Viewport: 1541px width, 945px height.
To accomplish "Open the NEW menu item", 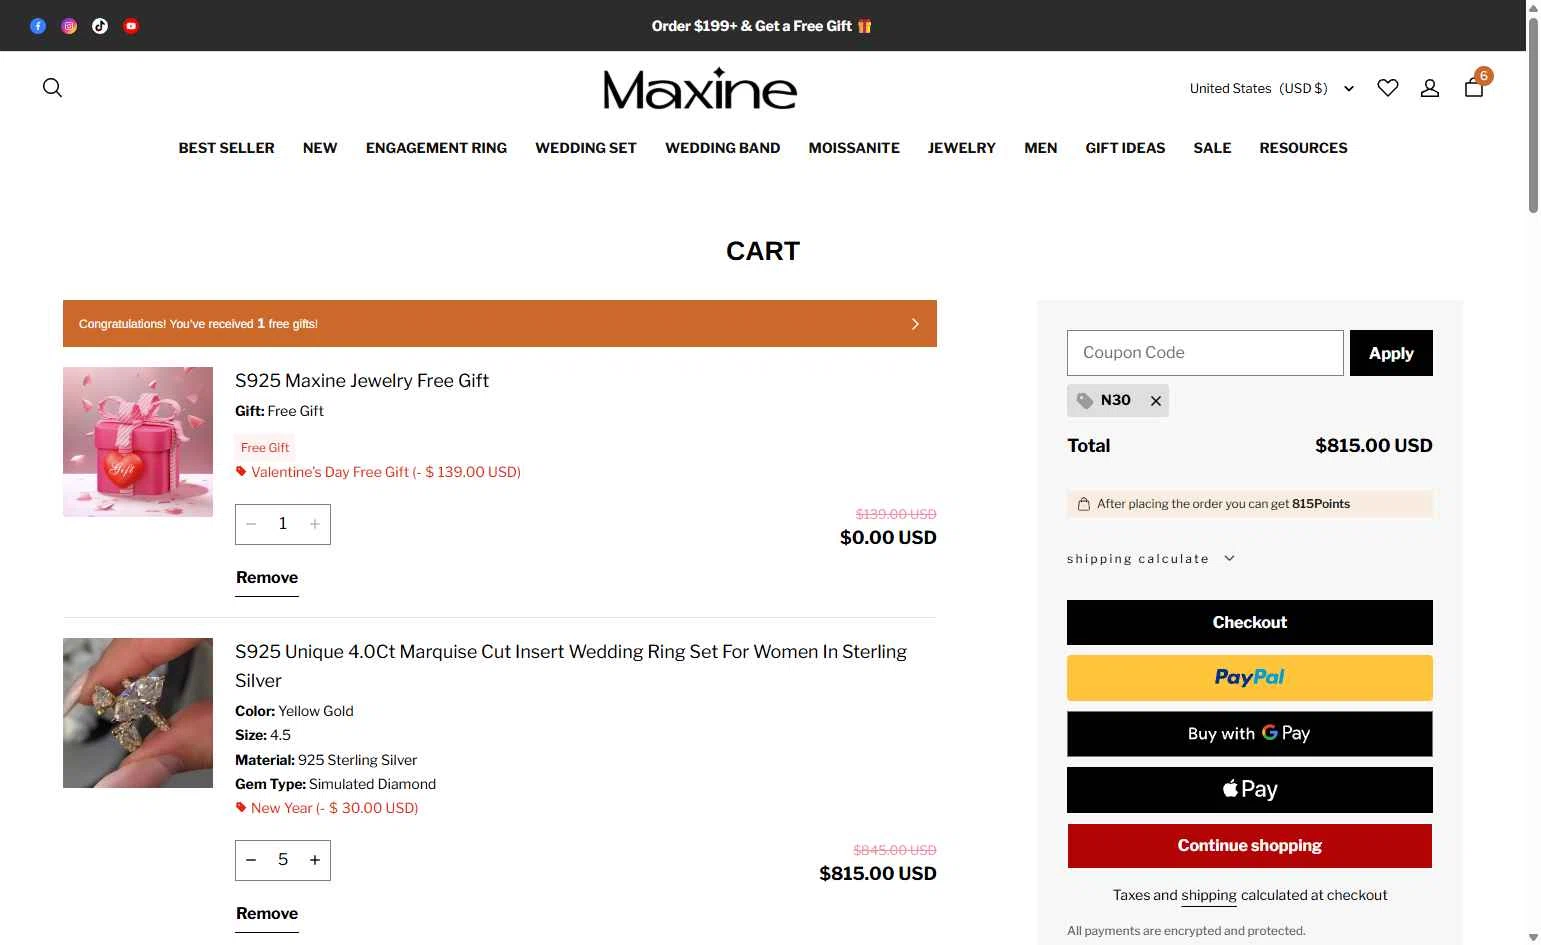I will tap(320, 148).
